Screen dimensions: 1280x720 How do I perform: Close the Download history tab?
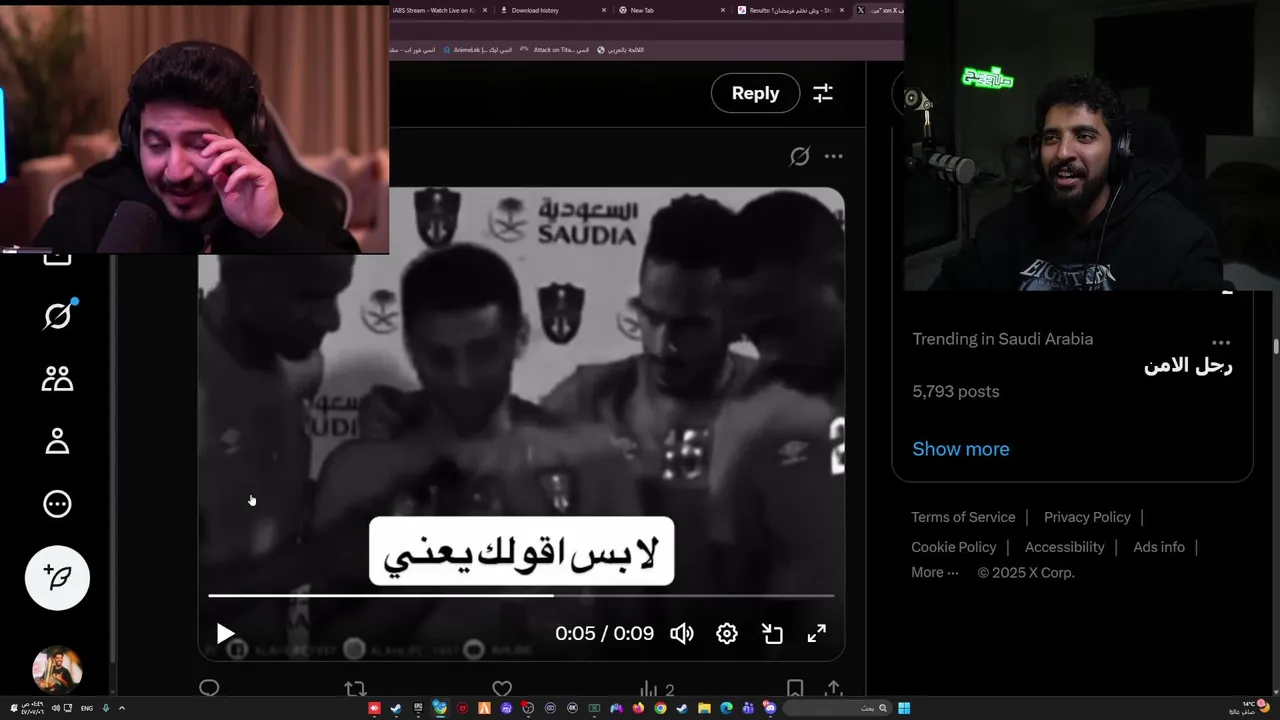[x=604, y=10]
